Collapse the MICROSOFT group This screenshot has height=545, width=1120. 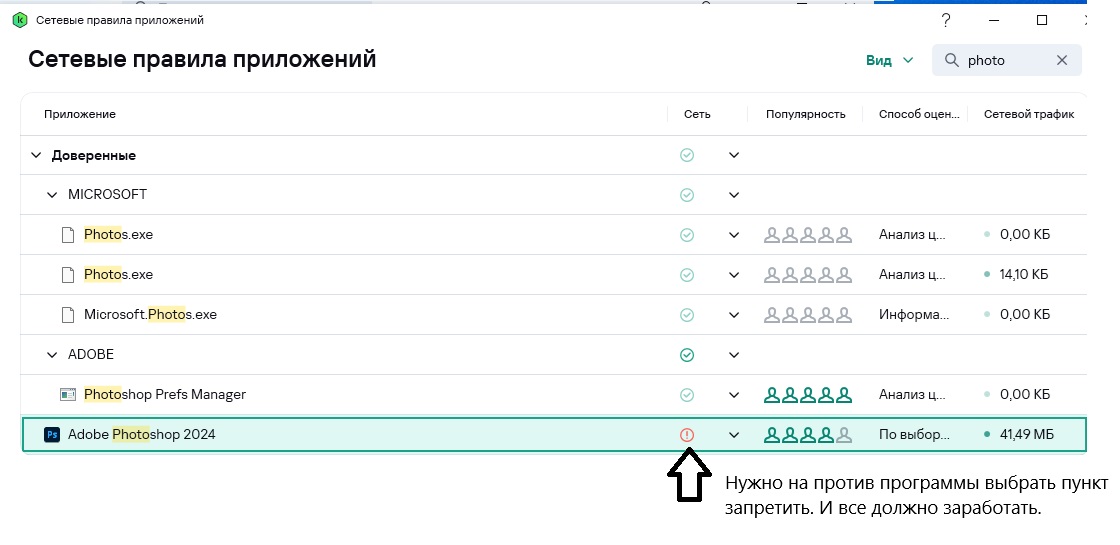[x=52, y=194]
